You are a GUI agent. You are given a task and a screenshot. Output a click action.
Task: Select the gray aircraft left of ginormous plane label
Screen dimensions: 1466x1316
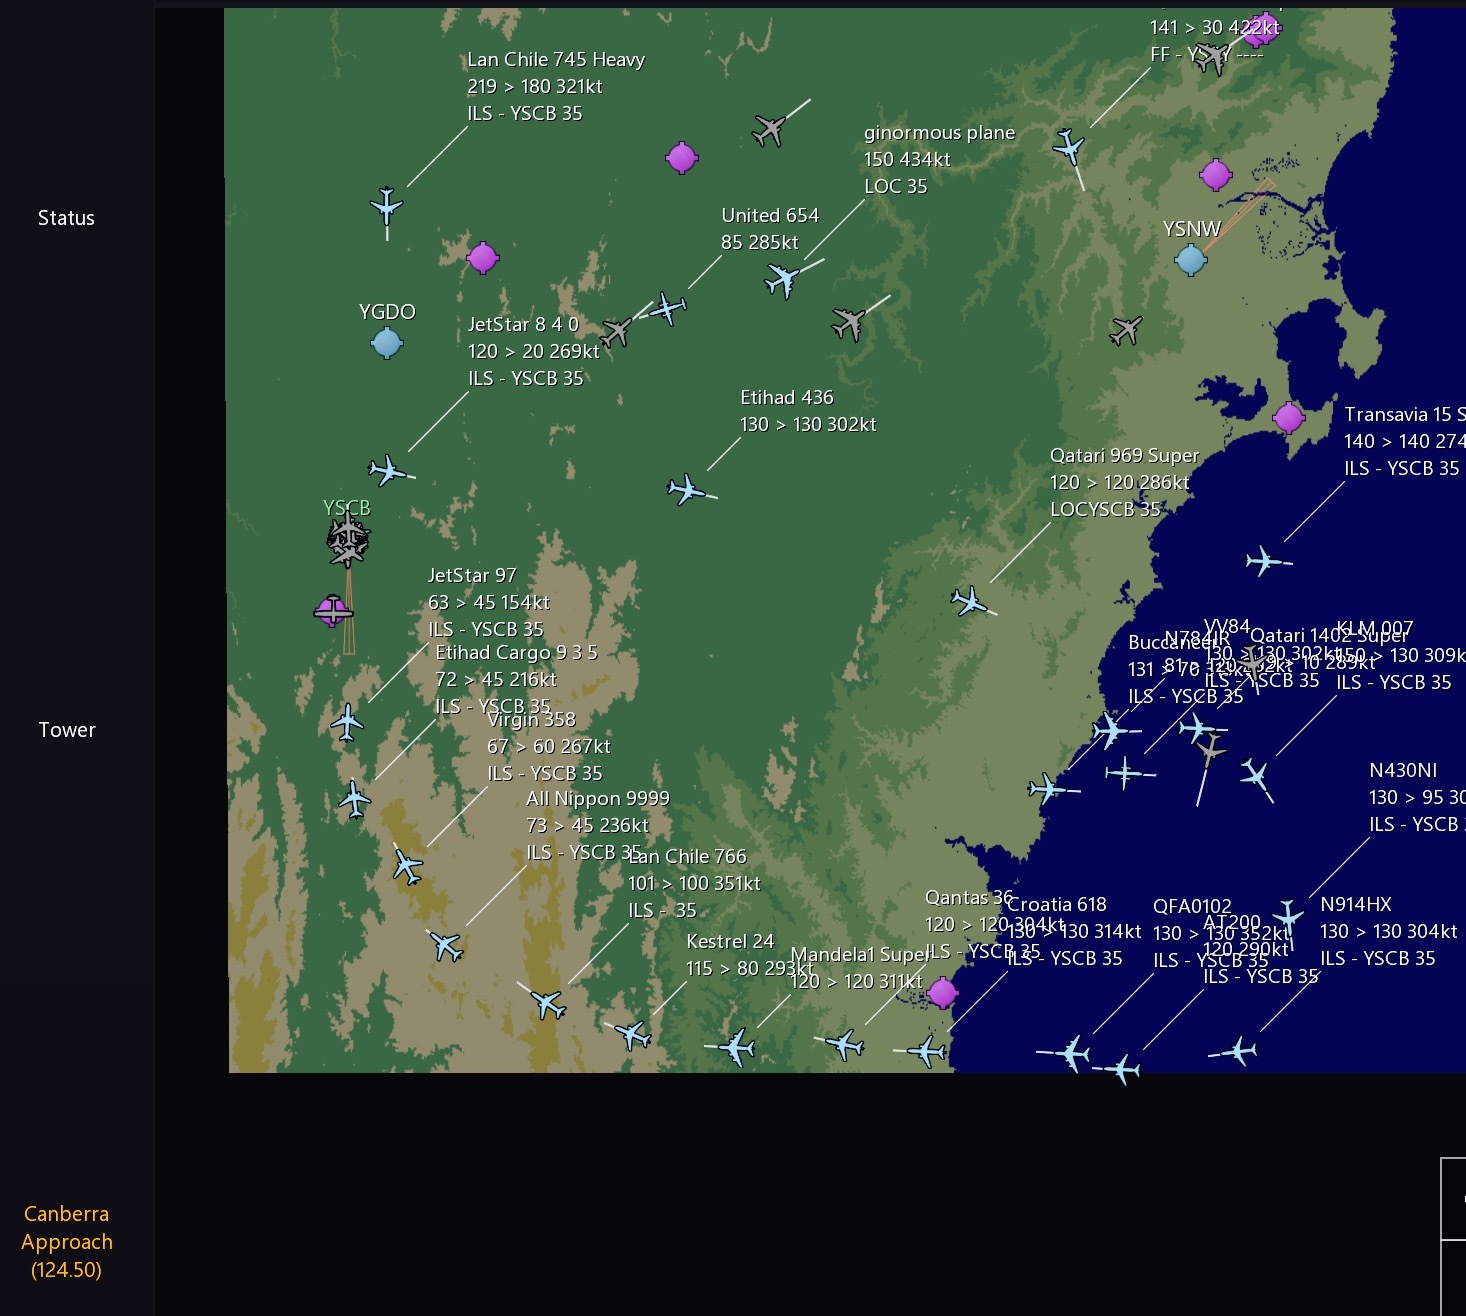coord(770,129)
